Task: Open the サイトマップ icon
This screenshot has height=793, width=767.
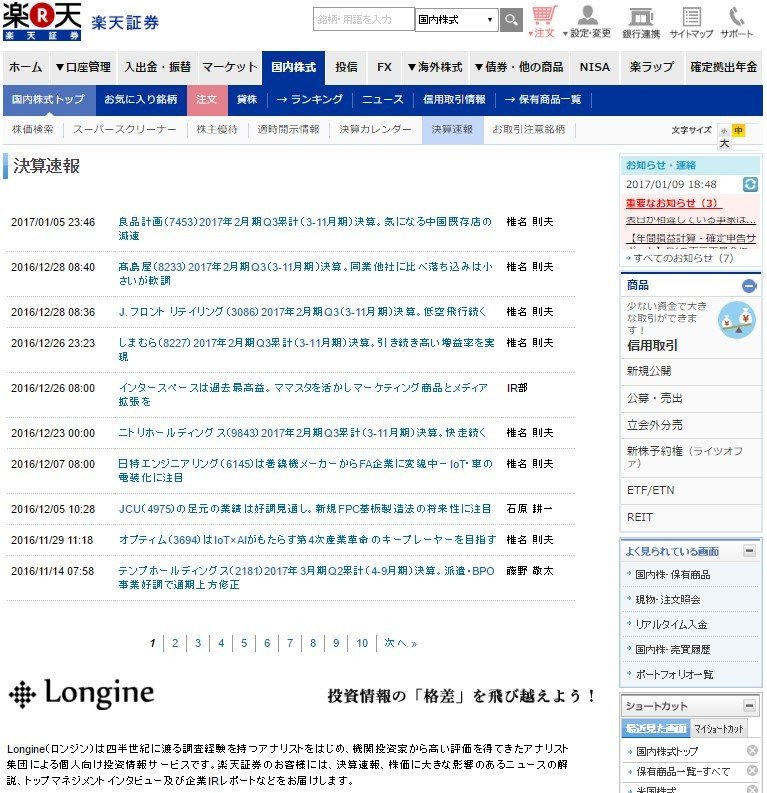Action: tap(691, 21)
